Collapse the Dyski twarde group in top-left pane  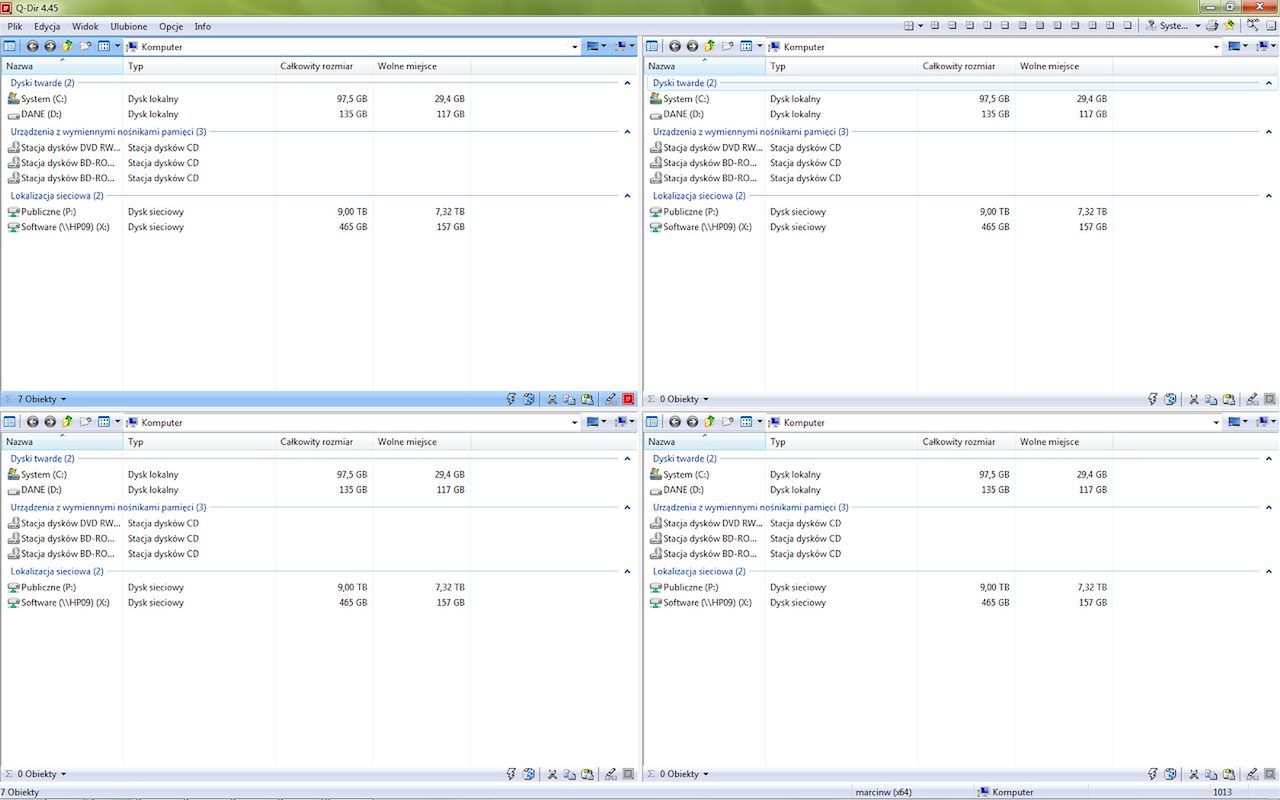pos(627,83)
